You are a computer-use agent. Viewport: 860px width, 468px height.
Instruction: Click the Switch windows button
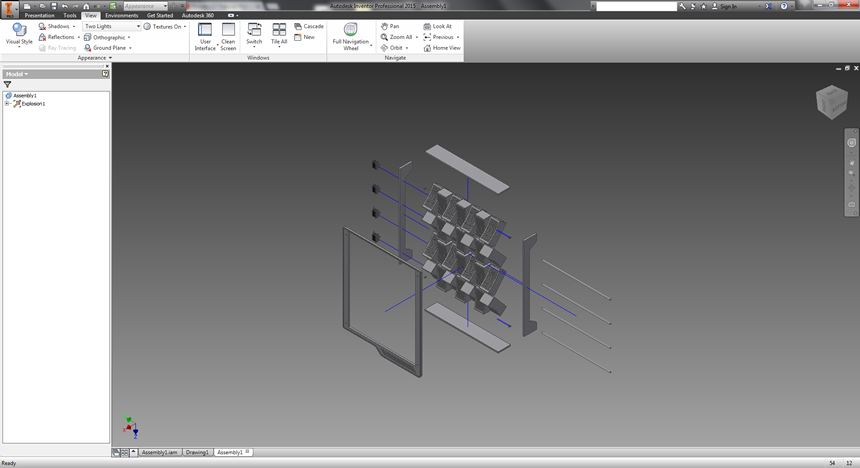point(254,35)
